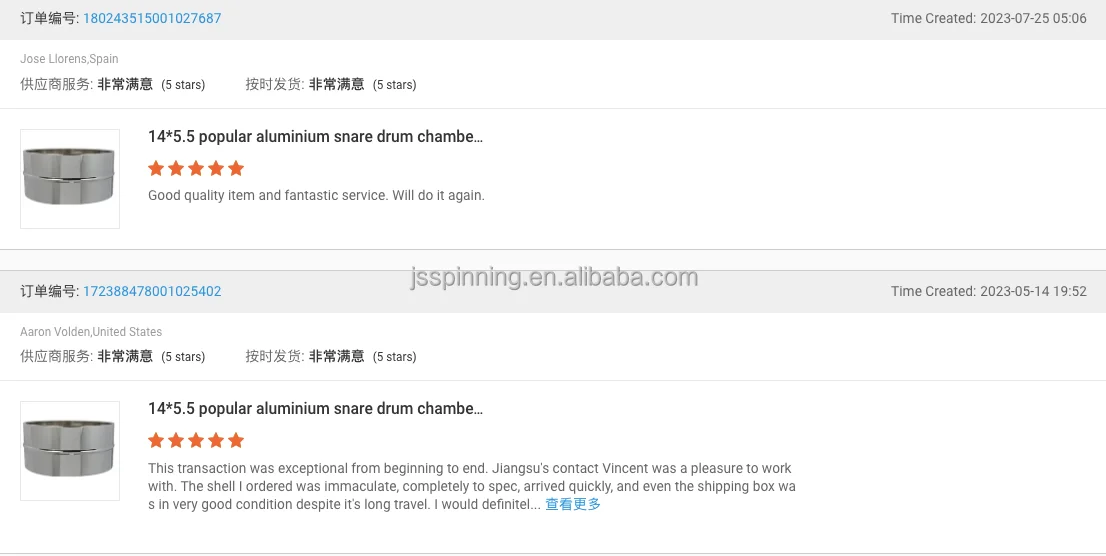The image size is (1106, 556).
Task: Open order number 172388478001025402
Action: [152, 292]
